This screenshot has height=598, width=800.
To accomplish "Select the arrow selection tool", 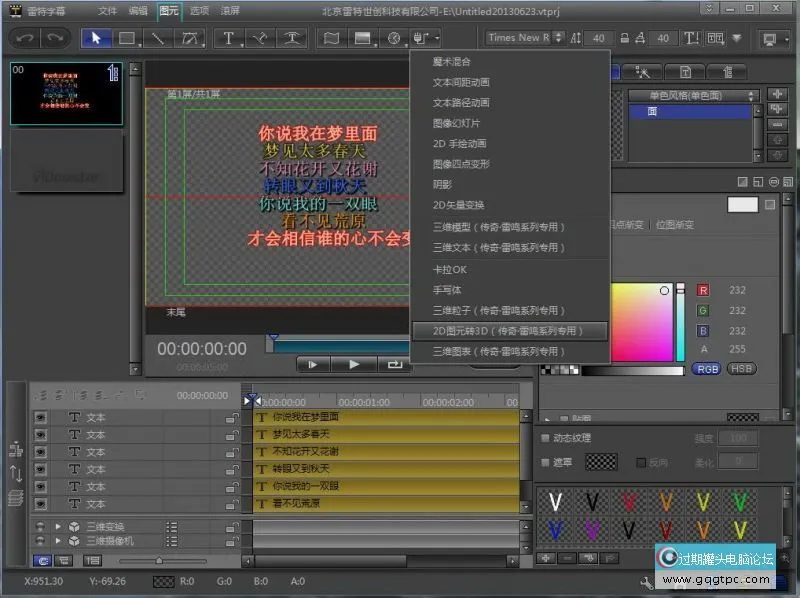I will (96, 37).
